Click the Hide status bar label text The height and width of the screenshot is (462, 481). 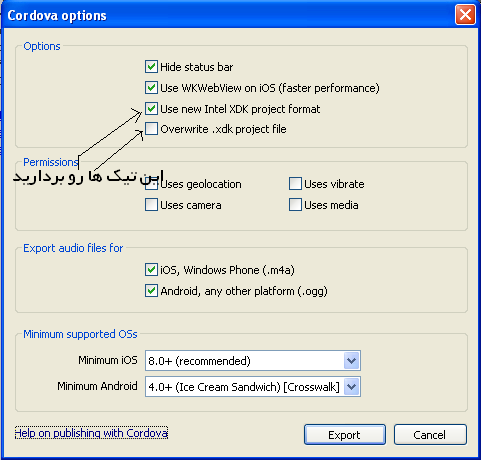197,67
